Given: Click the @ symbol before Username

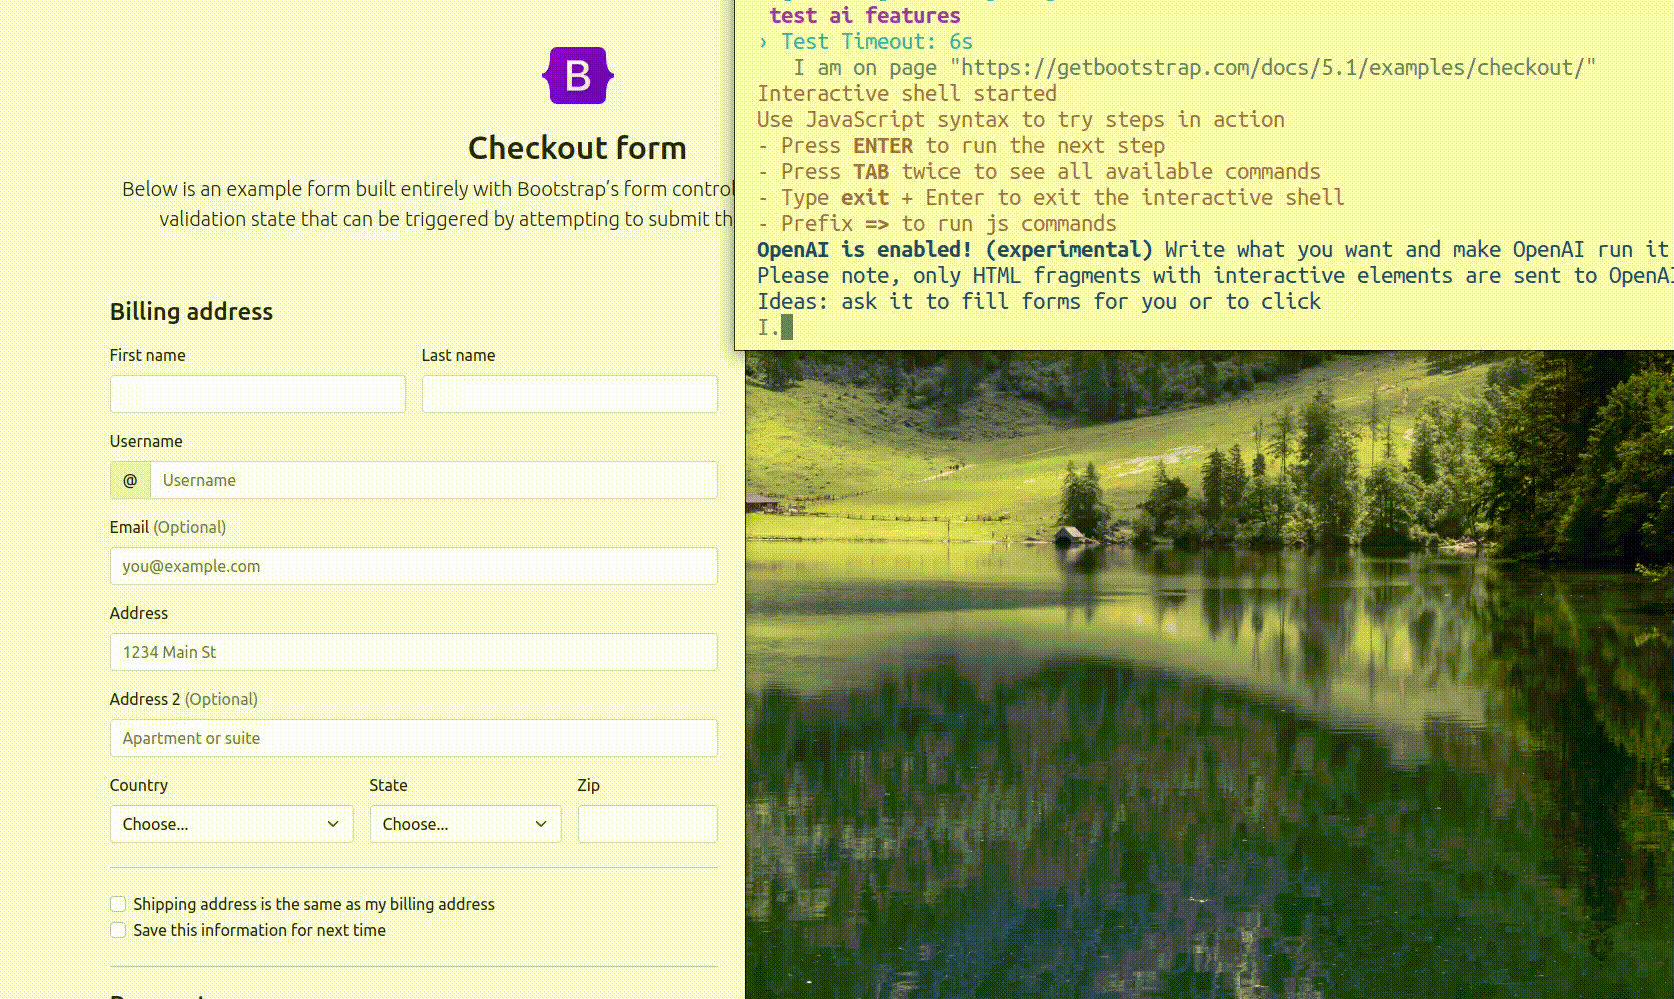Looking at the screenshot, I should tap(130, 480).
